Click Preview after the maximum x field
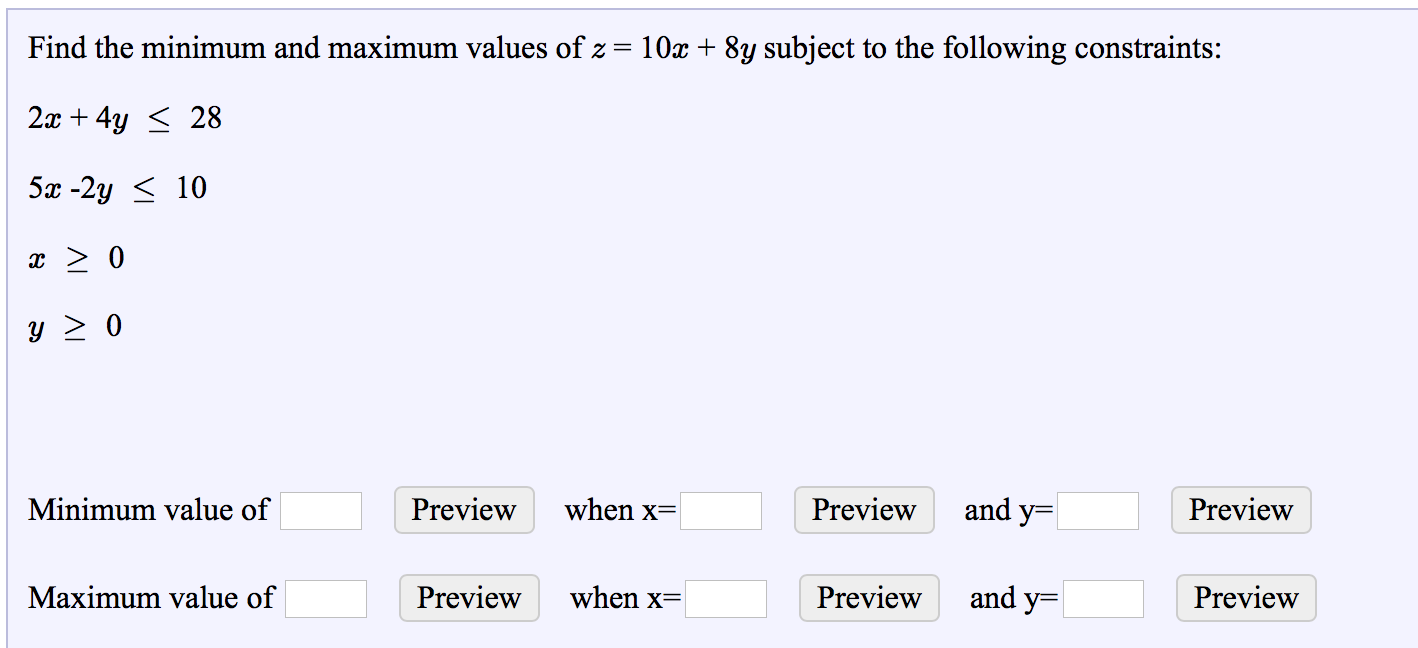Screen dimensions: 1418x648 (868, 598)
